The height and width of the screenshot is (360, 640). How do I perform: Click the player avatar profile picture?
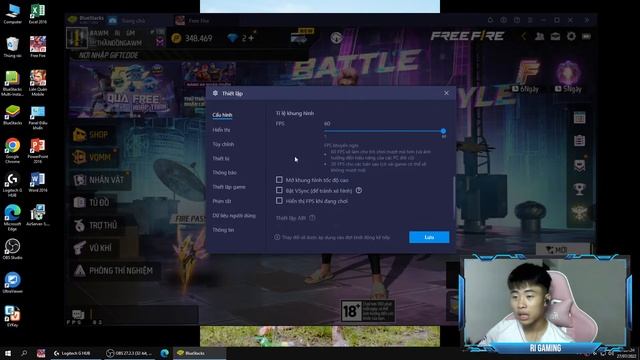pyautogui.click(x=77, y=38)
